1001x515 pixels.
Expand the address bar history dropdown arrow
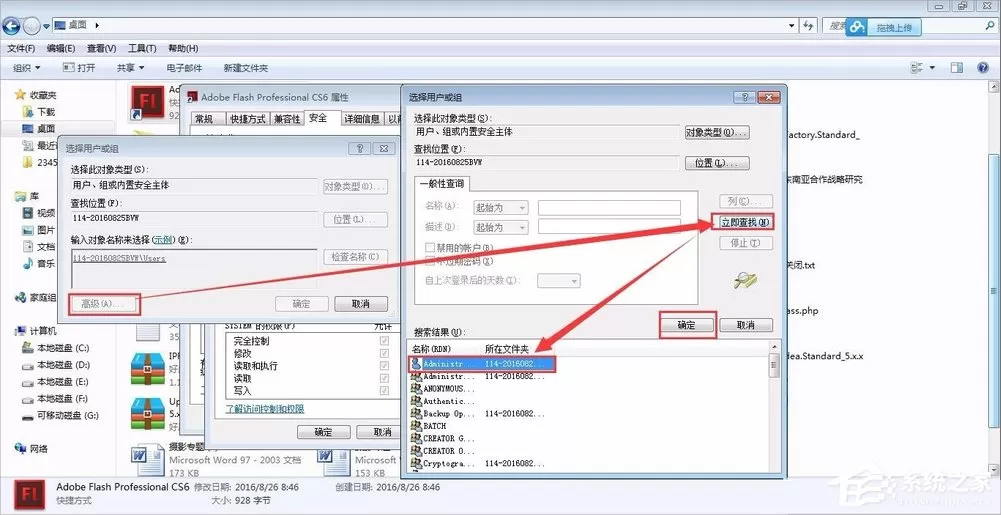point(792,26)
